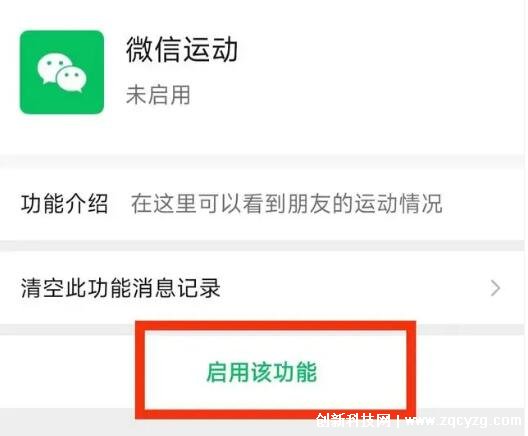Tap the red highlight frame's top edge

click(x=276, y=326)
